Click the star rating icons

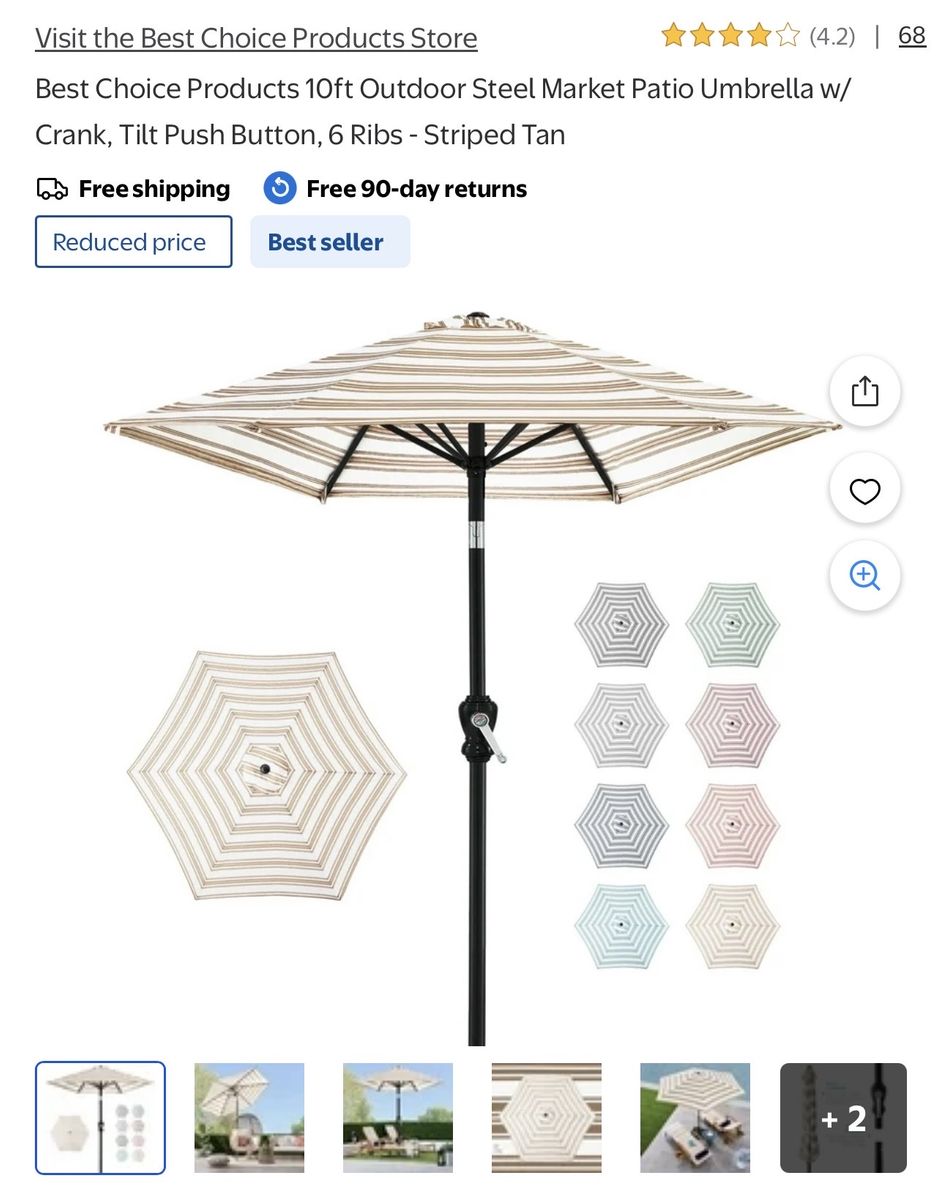click(x=730, y=37)
